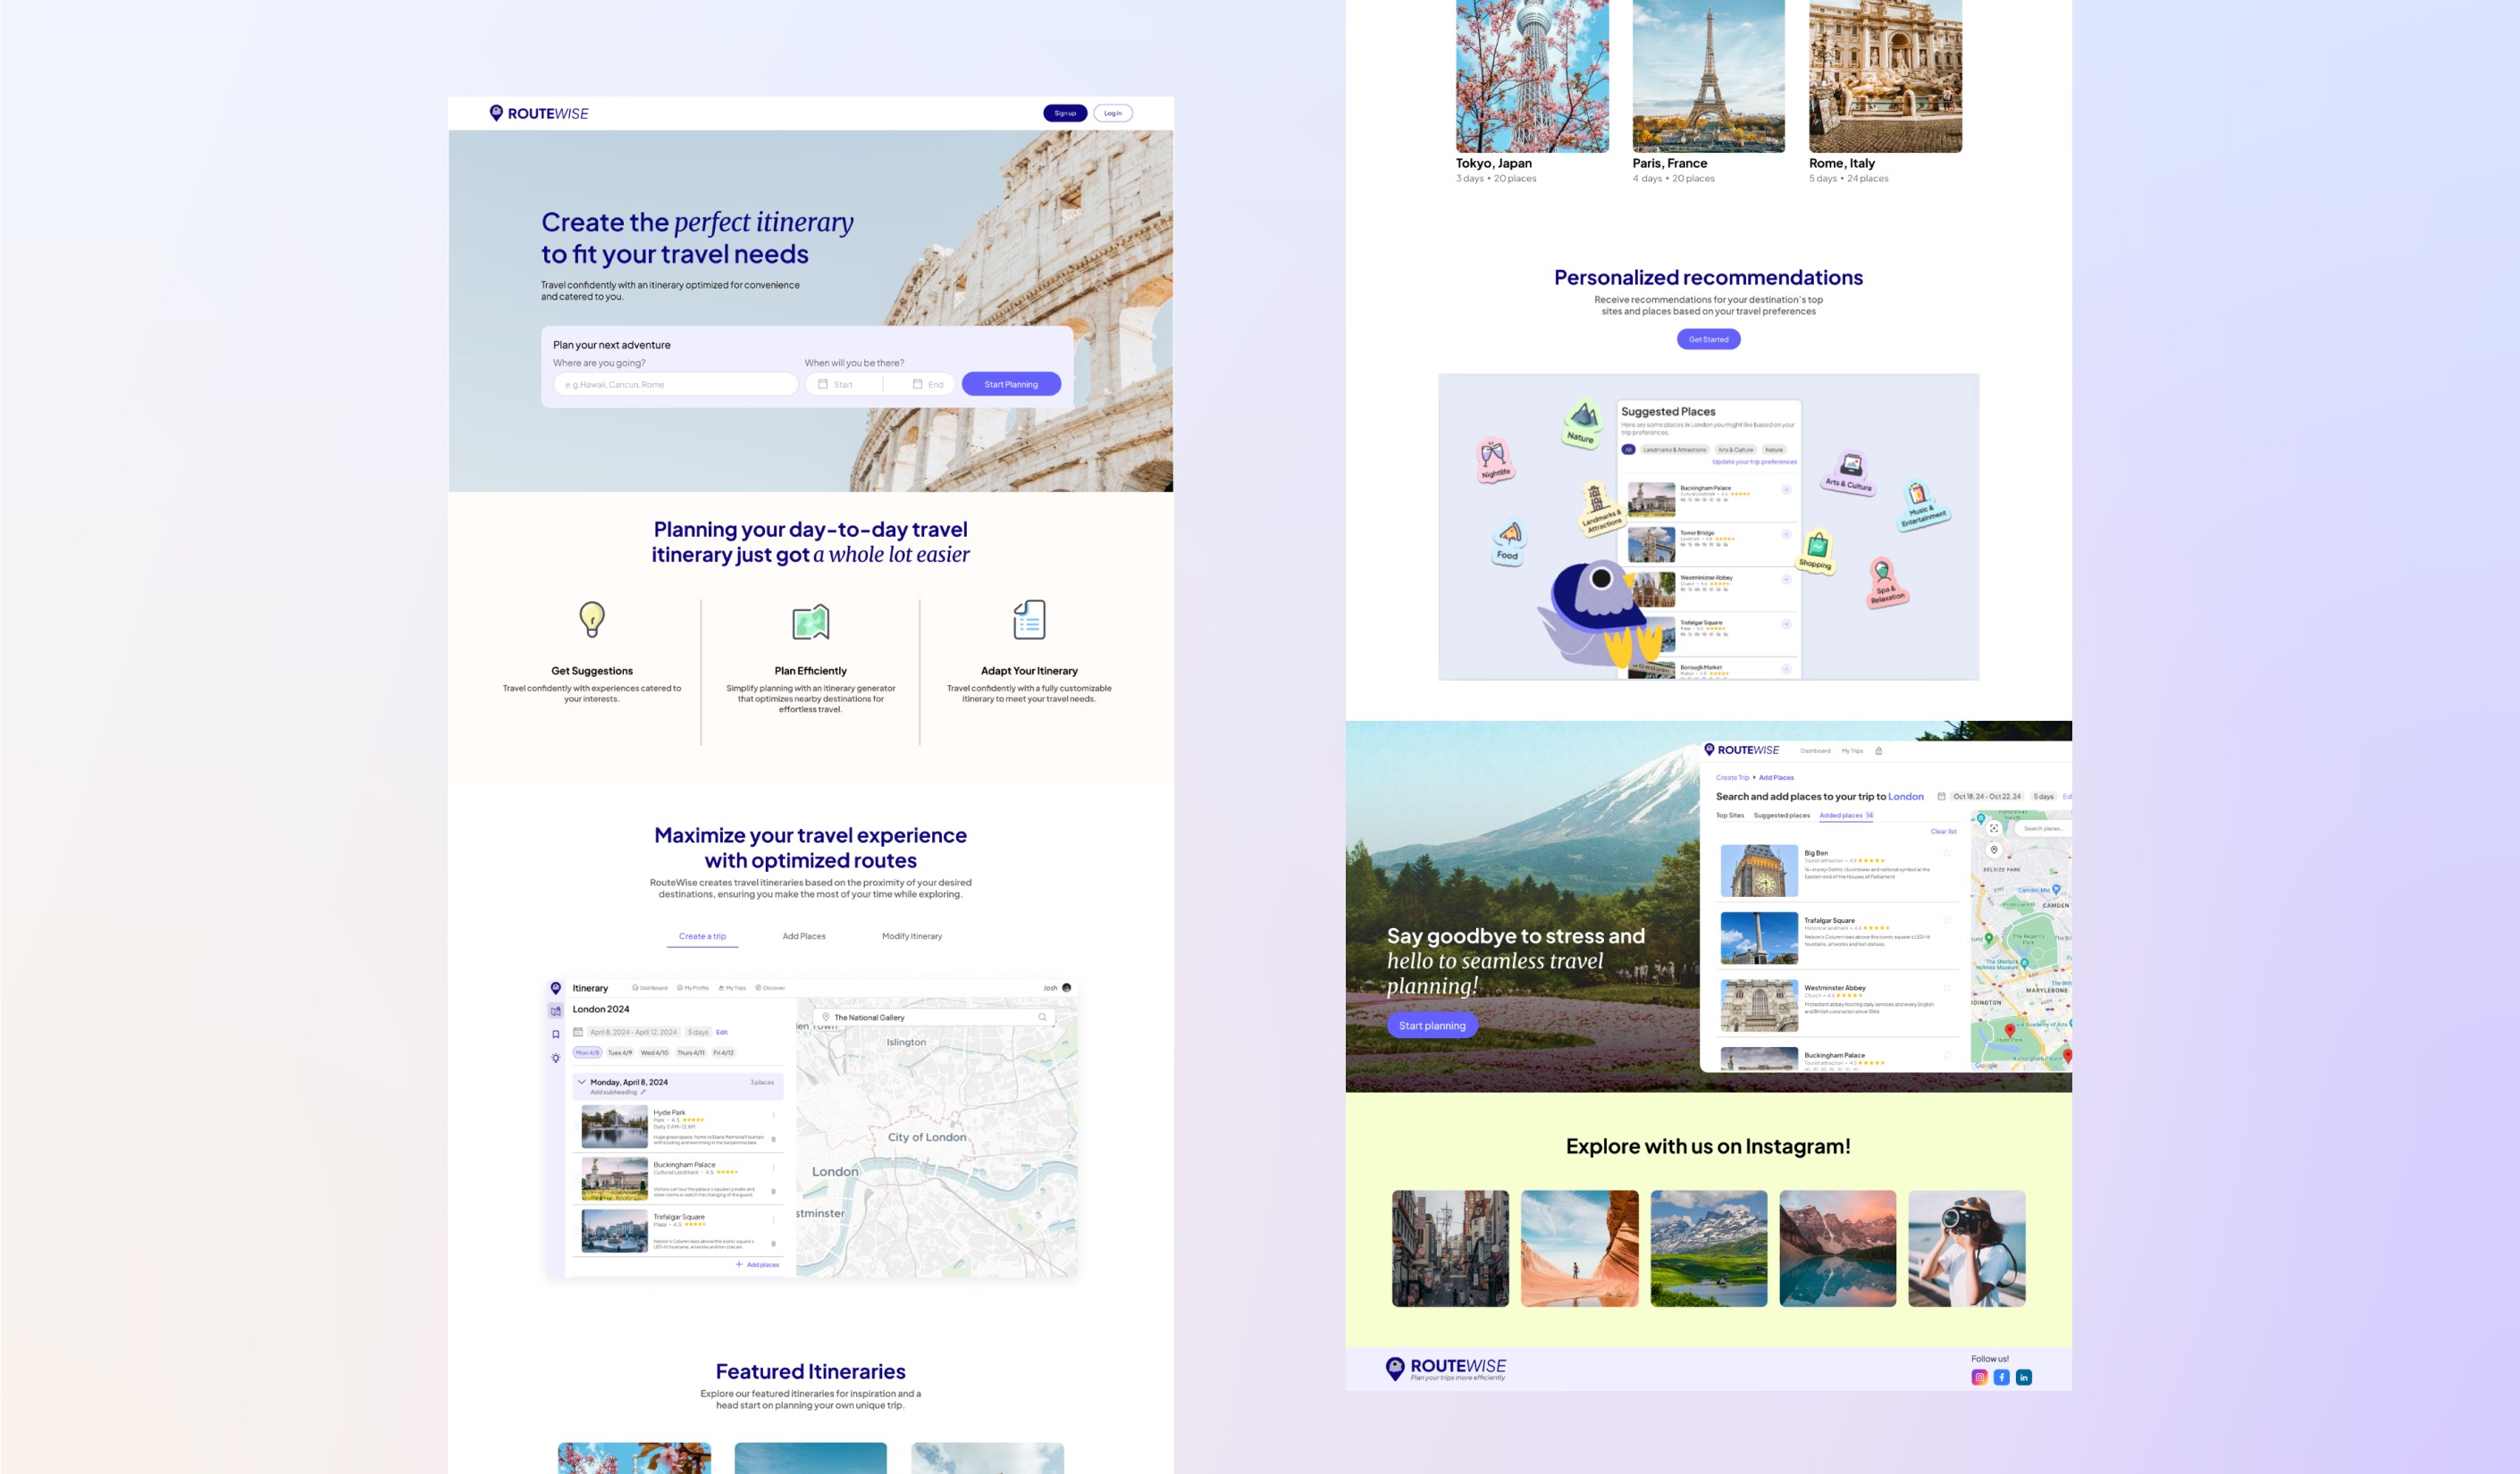Switch to the Add Places tab

[x=804, y=936]
